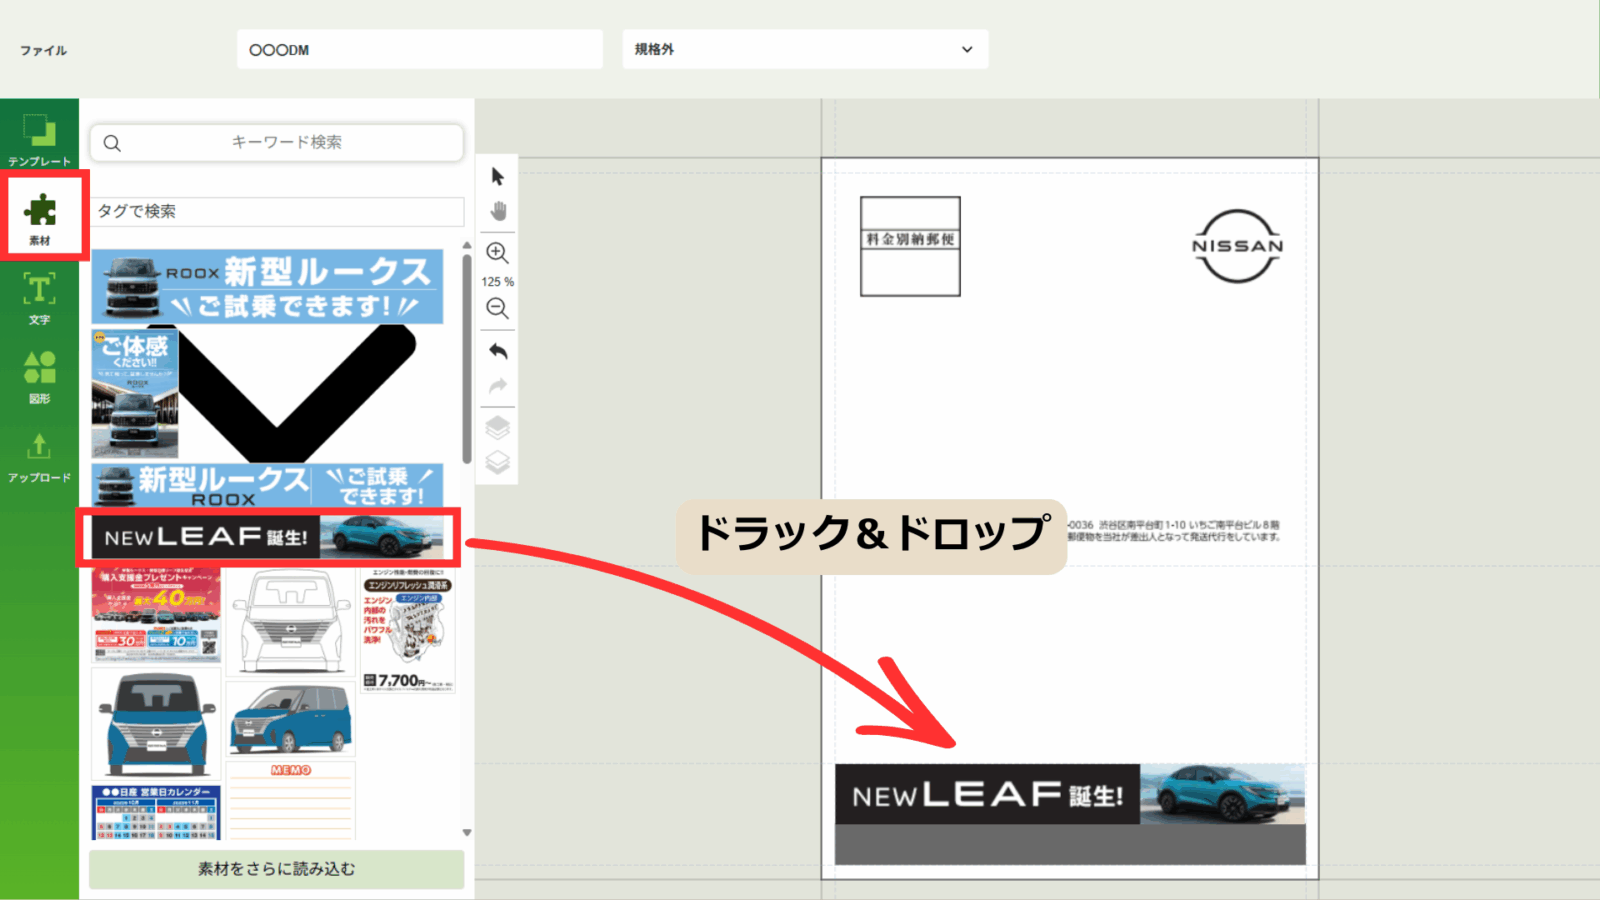Send layer backward using lower layer icon

[x=497, y=462]
